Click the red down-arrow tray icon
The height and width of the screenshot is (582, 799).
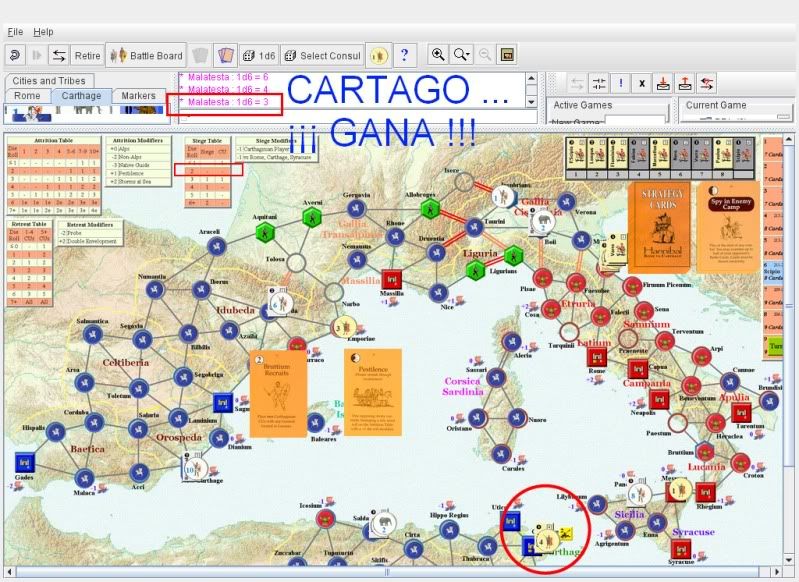[663, 84]
